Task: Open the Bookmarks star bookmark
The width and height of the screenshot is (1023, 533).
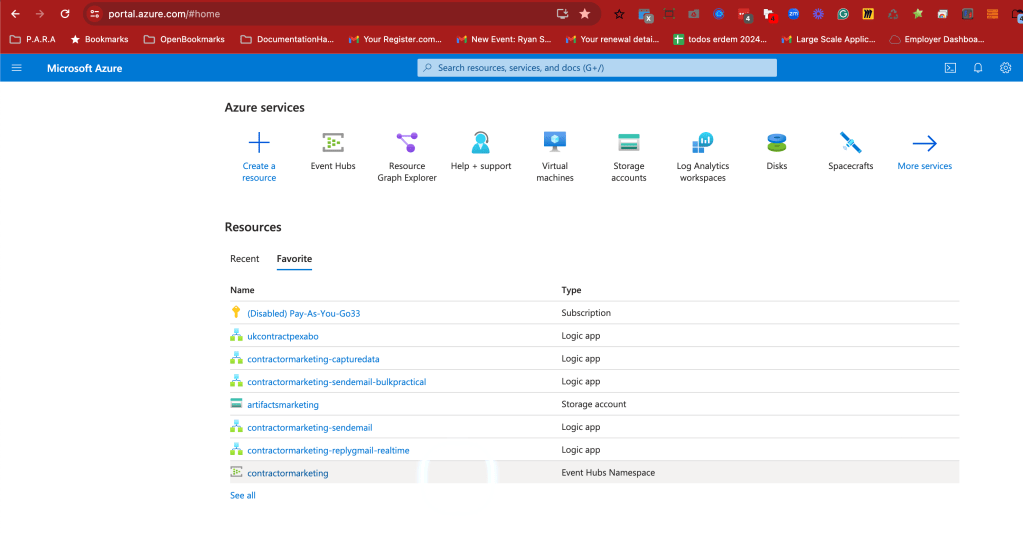Action: click(x=99, y=39)
